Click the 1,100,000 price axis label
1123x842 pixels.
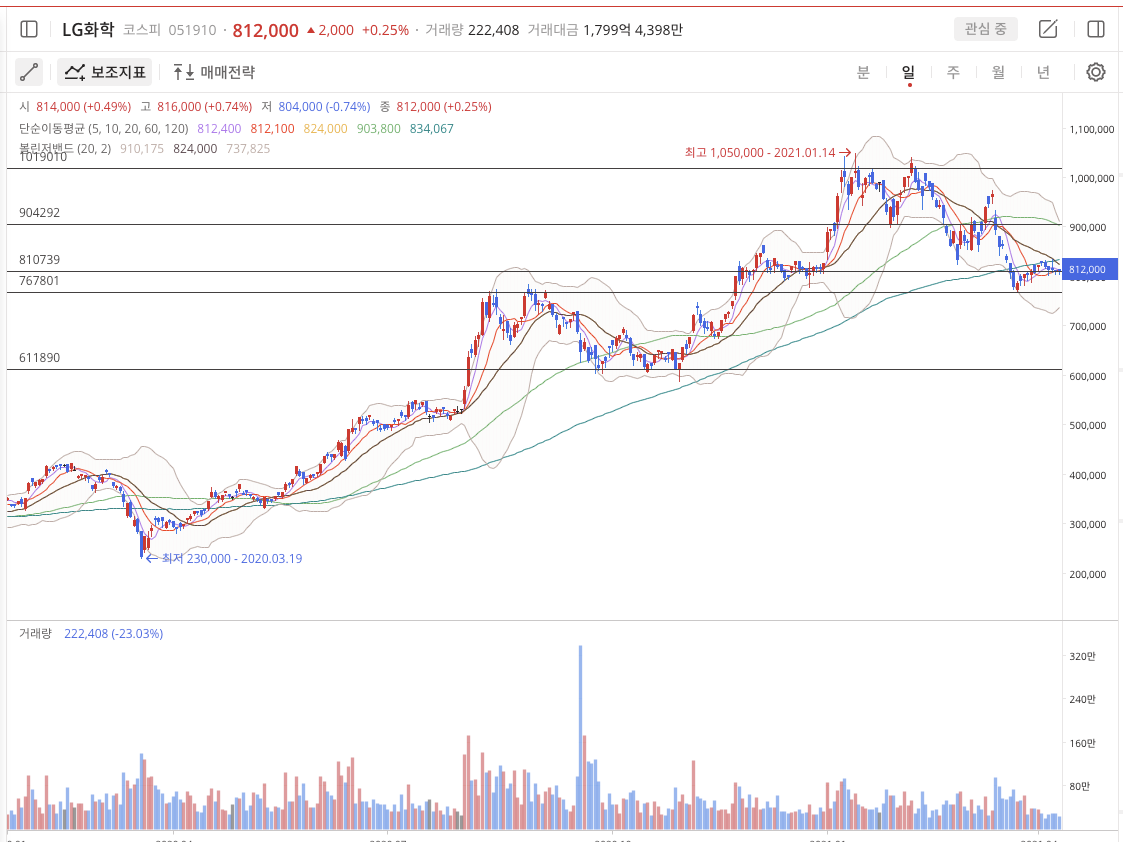click(x=1091, y=130)
